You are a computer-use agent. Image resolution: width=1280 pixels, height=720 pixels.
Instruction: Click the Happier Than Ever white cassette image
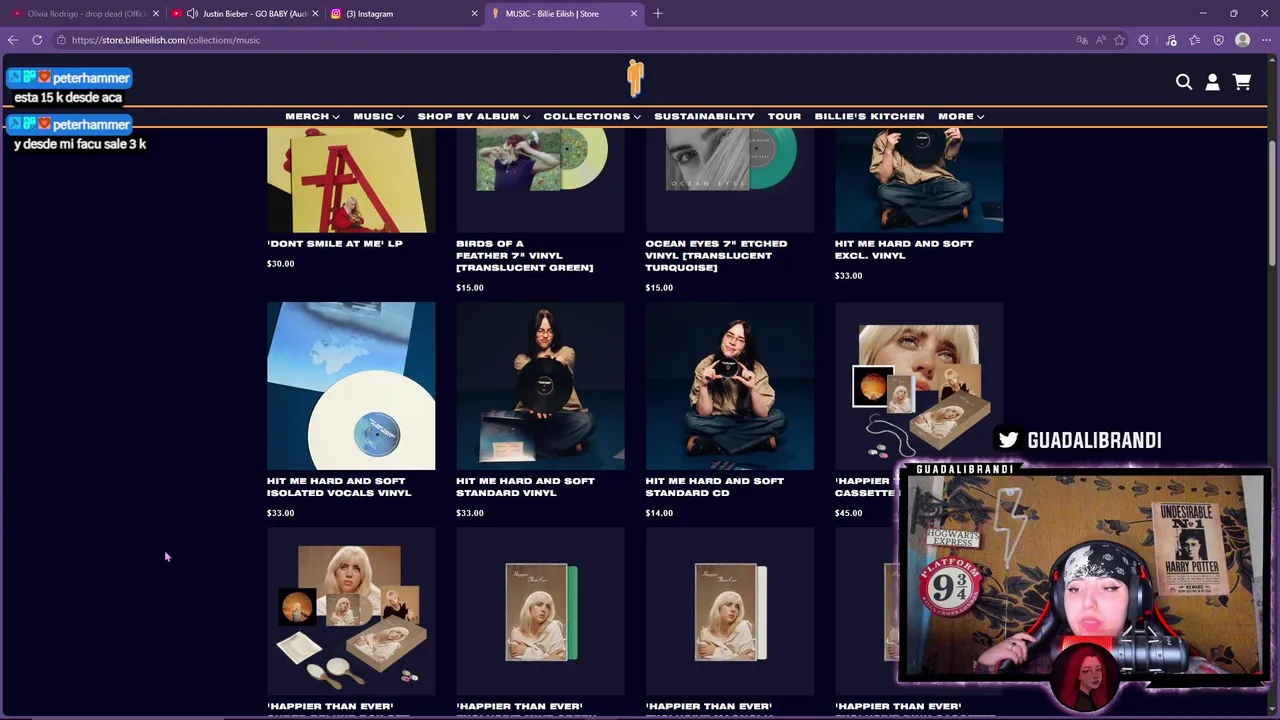pos(729,611)
